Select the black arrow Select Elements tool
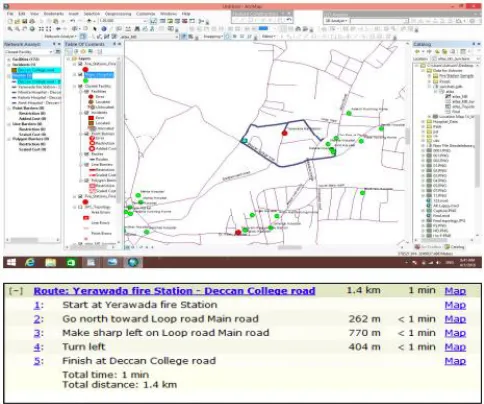 (x=95, y=29)
